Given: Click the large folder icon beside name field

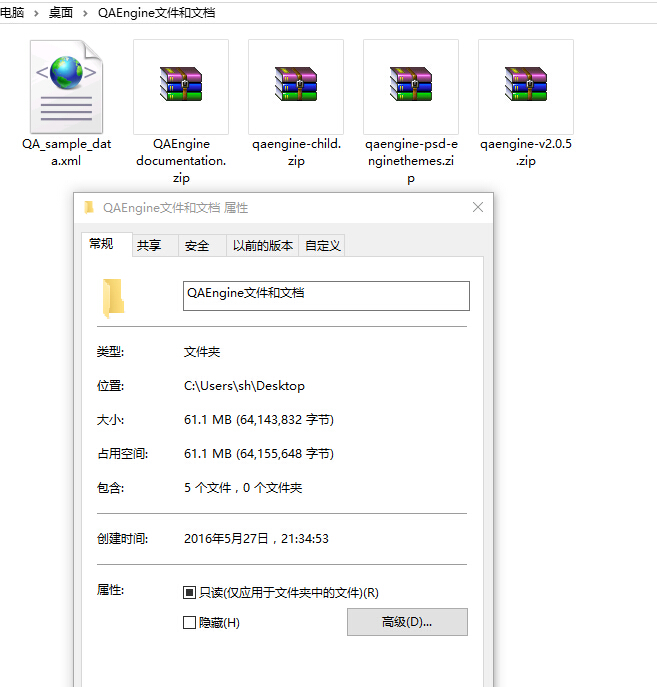Looking at the screenshot, I should click(x=113, y=298).
